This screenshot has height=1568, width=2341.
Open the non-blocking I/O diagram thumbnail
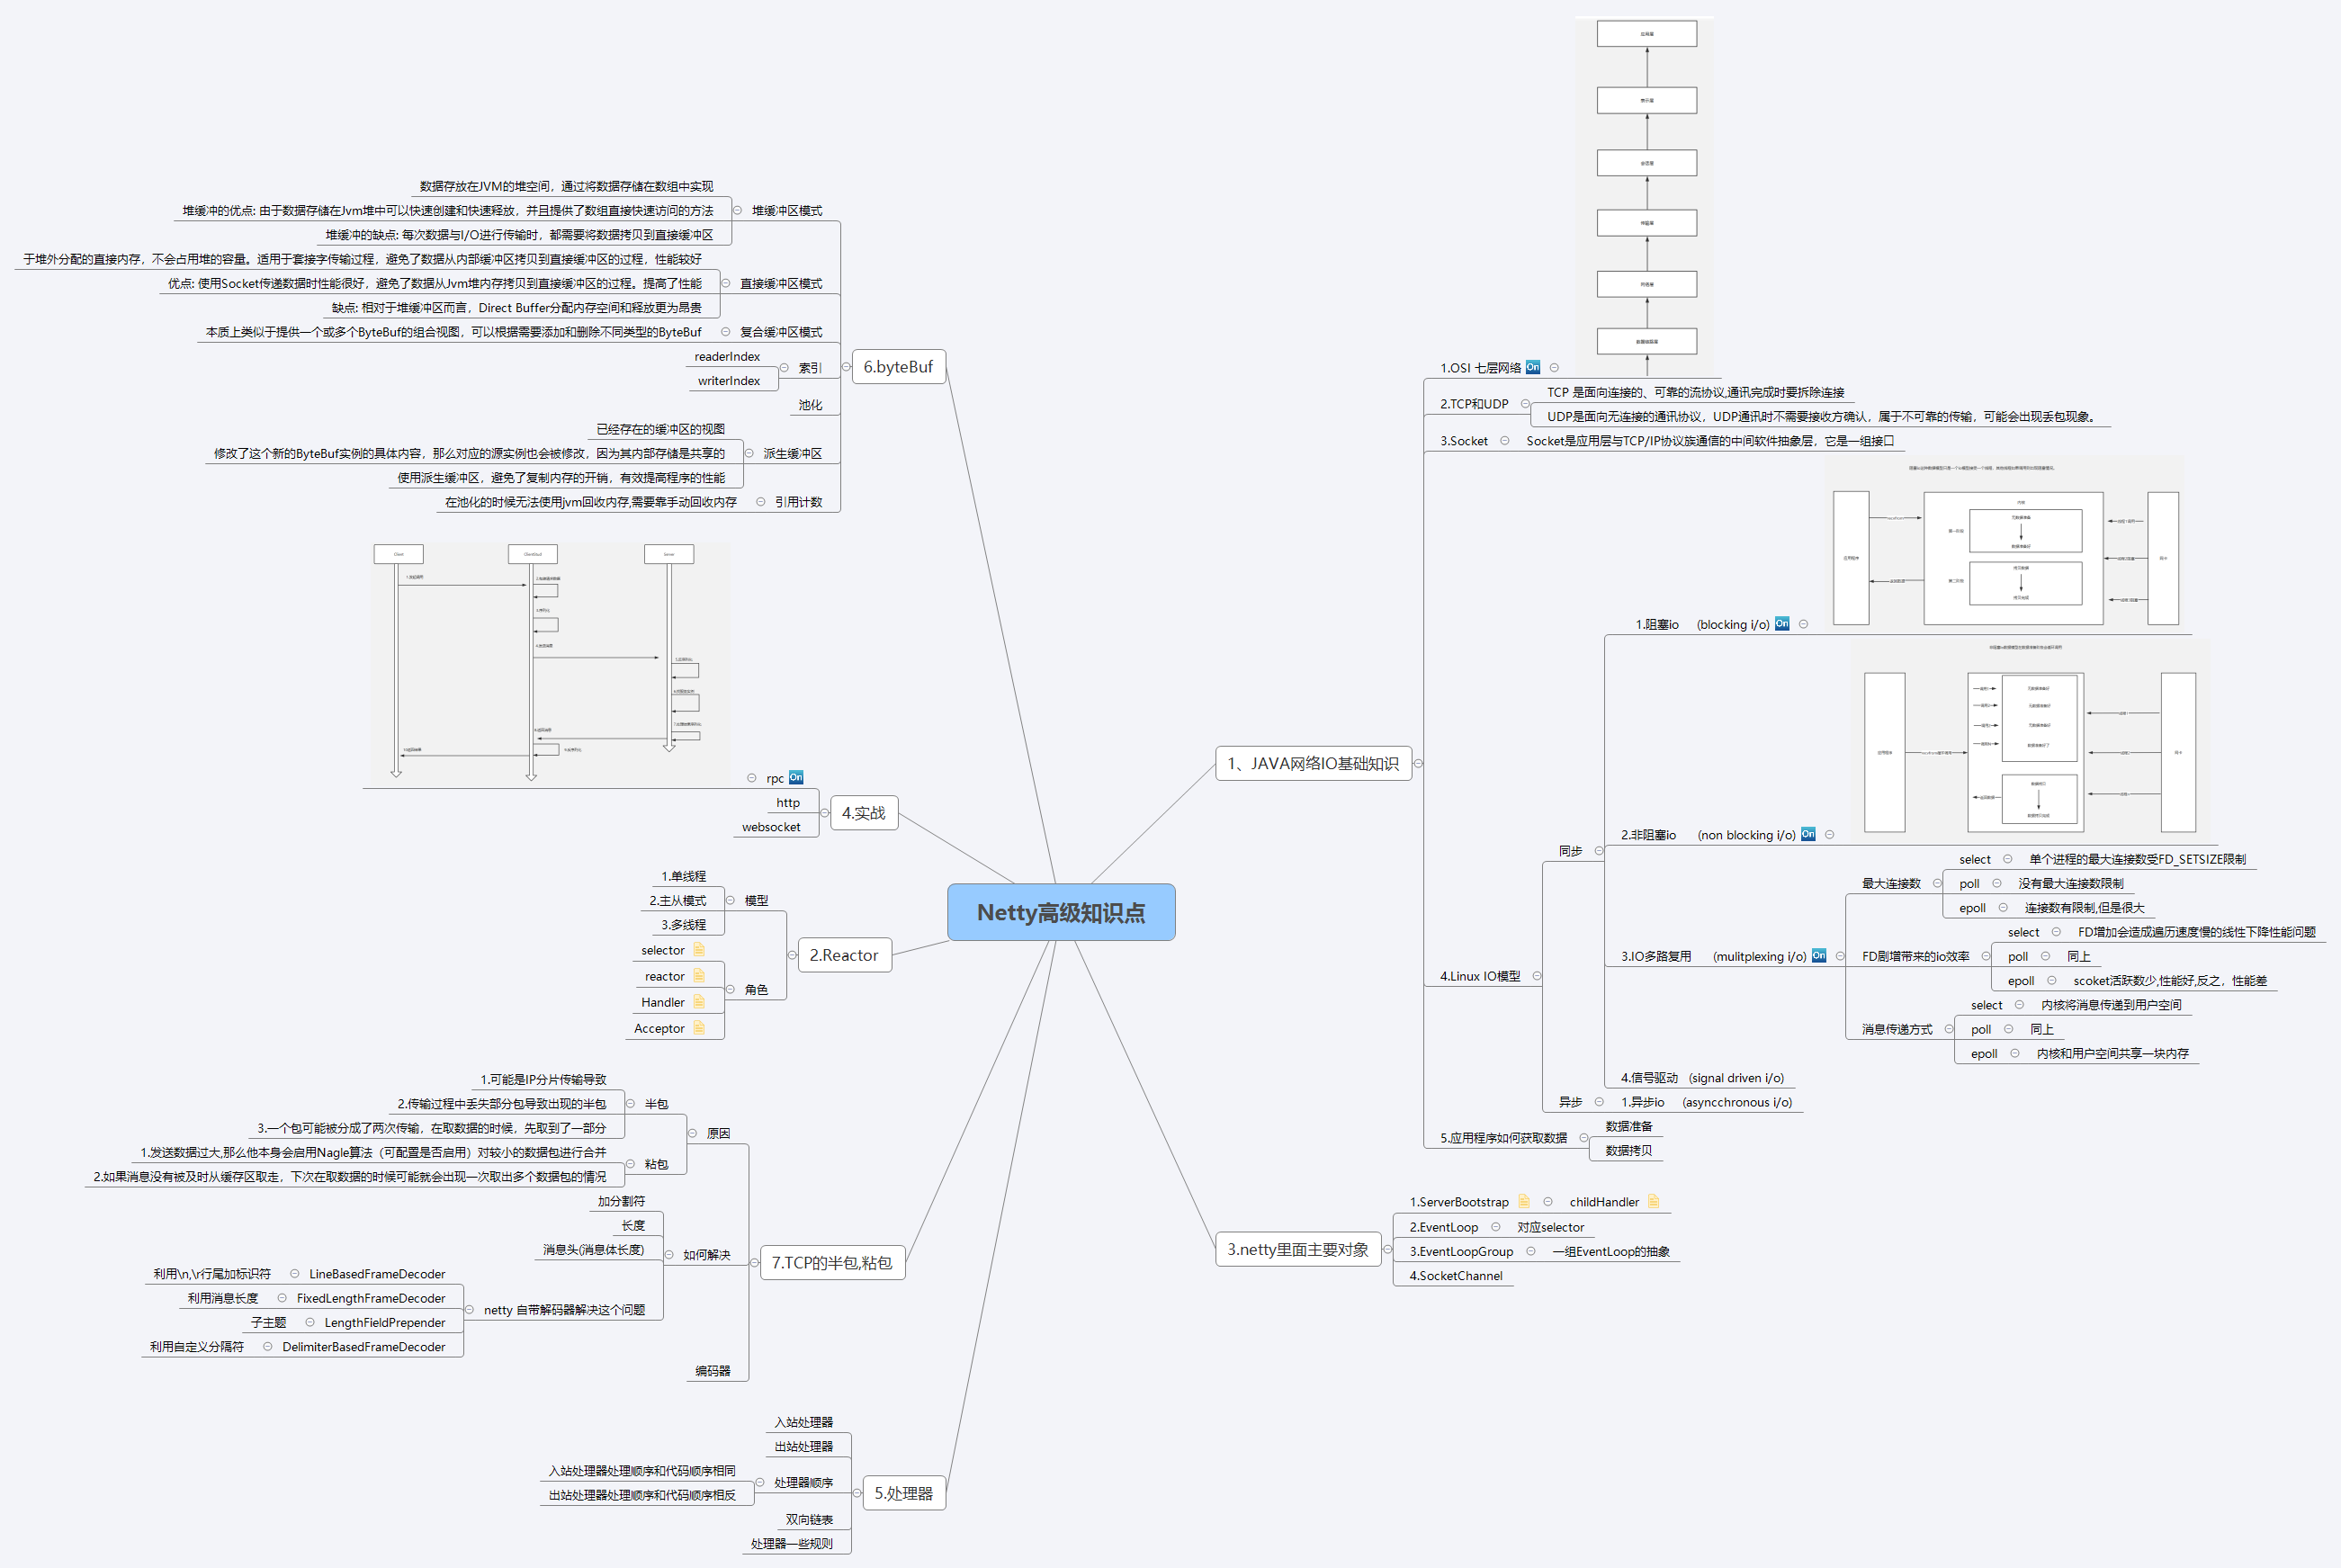tap(2030, 740)
